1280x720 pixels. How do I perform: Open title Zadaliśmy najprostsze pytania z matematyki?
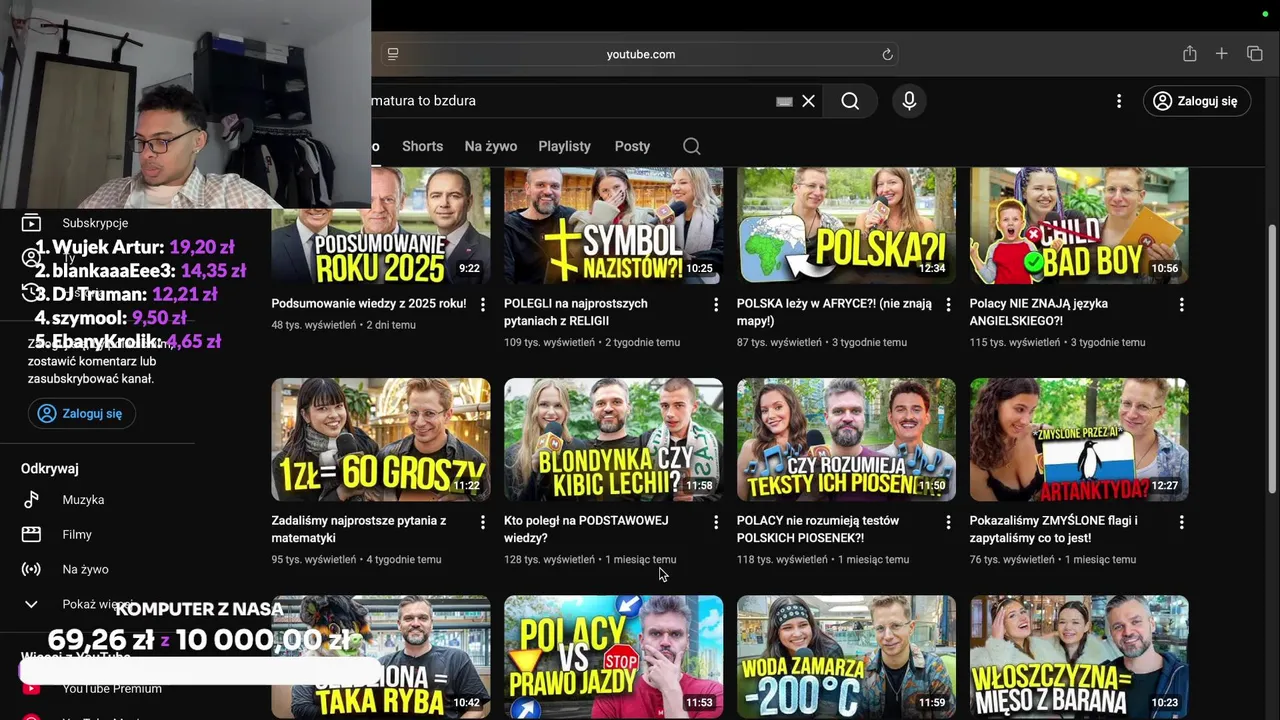(359, 530)
